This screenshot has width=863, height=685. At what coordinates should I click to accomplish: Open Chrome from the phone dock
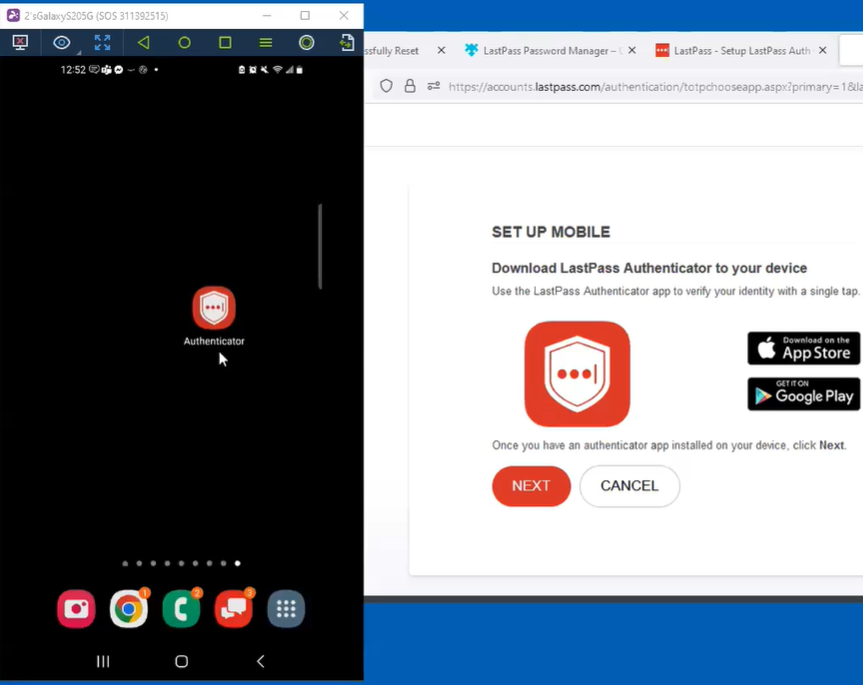click(128, 609)
